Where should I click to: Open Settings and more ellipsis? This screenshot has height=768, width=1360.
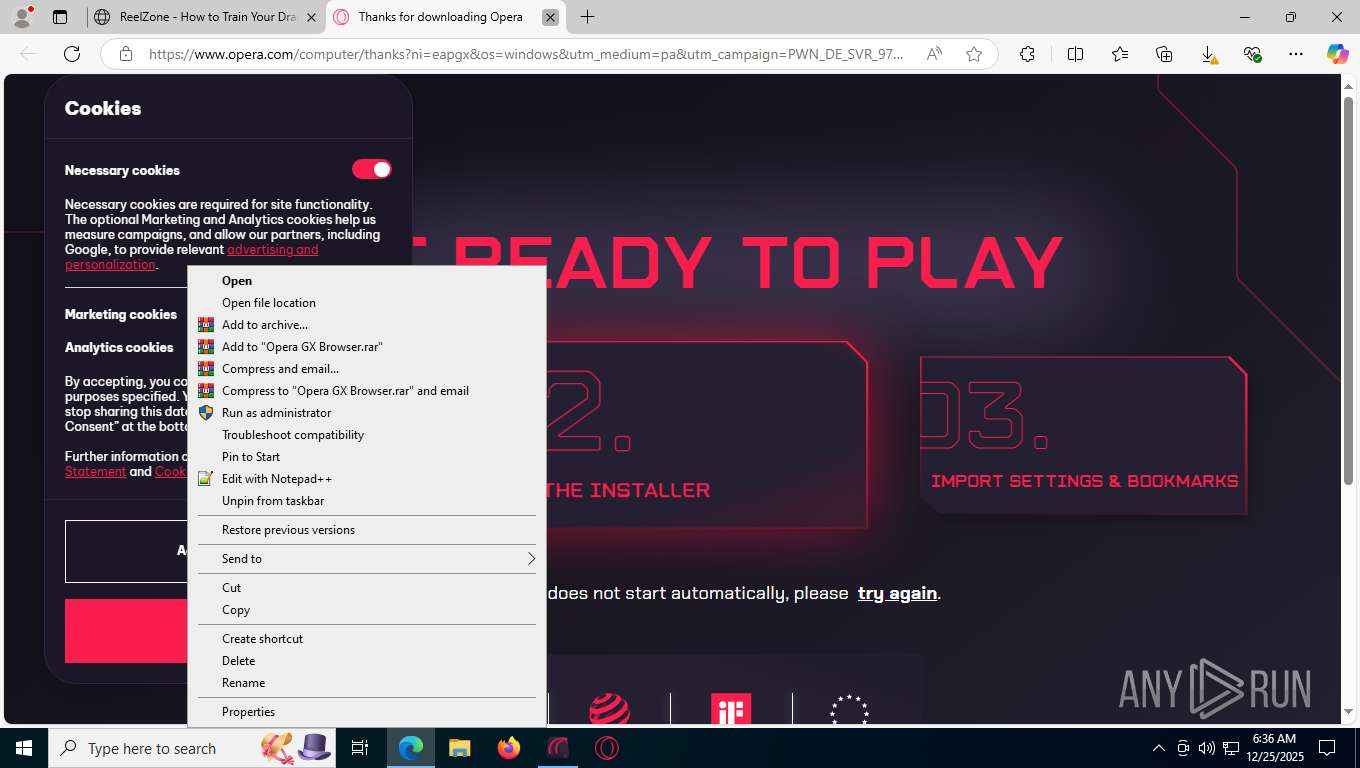coord(1296,54)
